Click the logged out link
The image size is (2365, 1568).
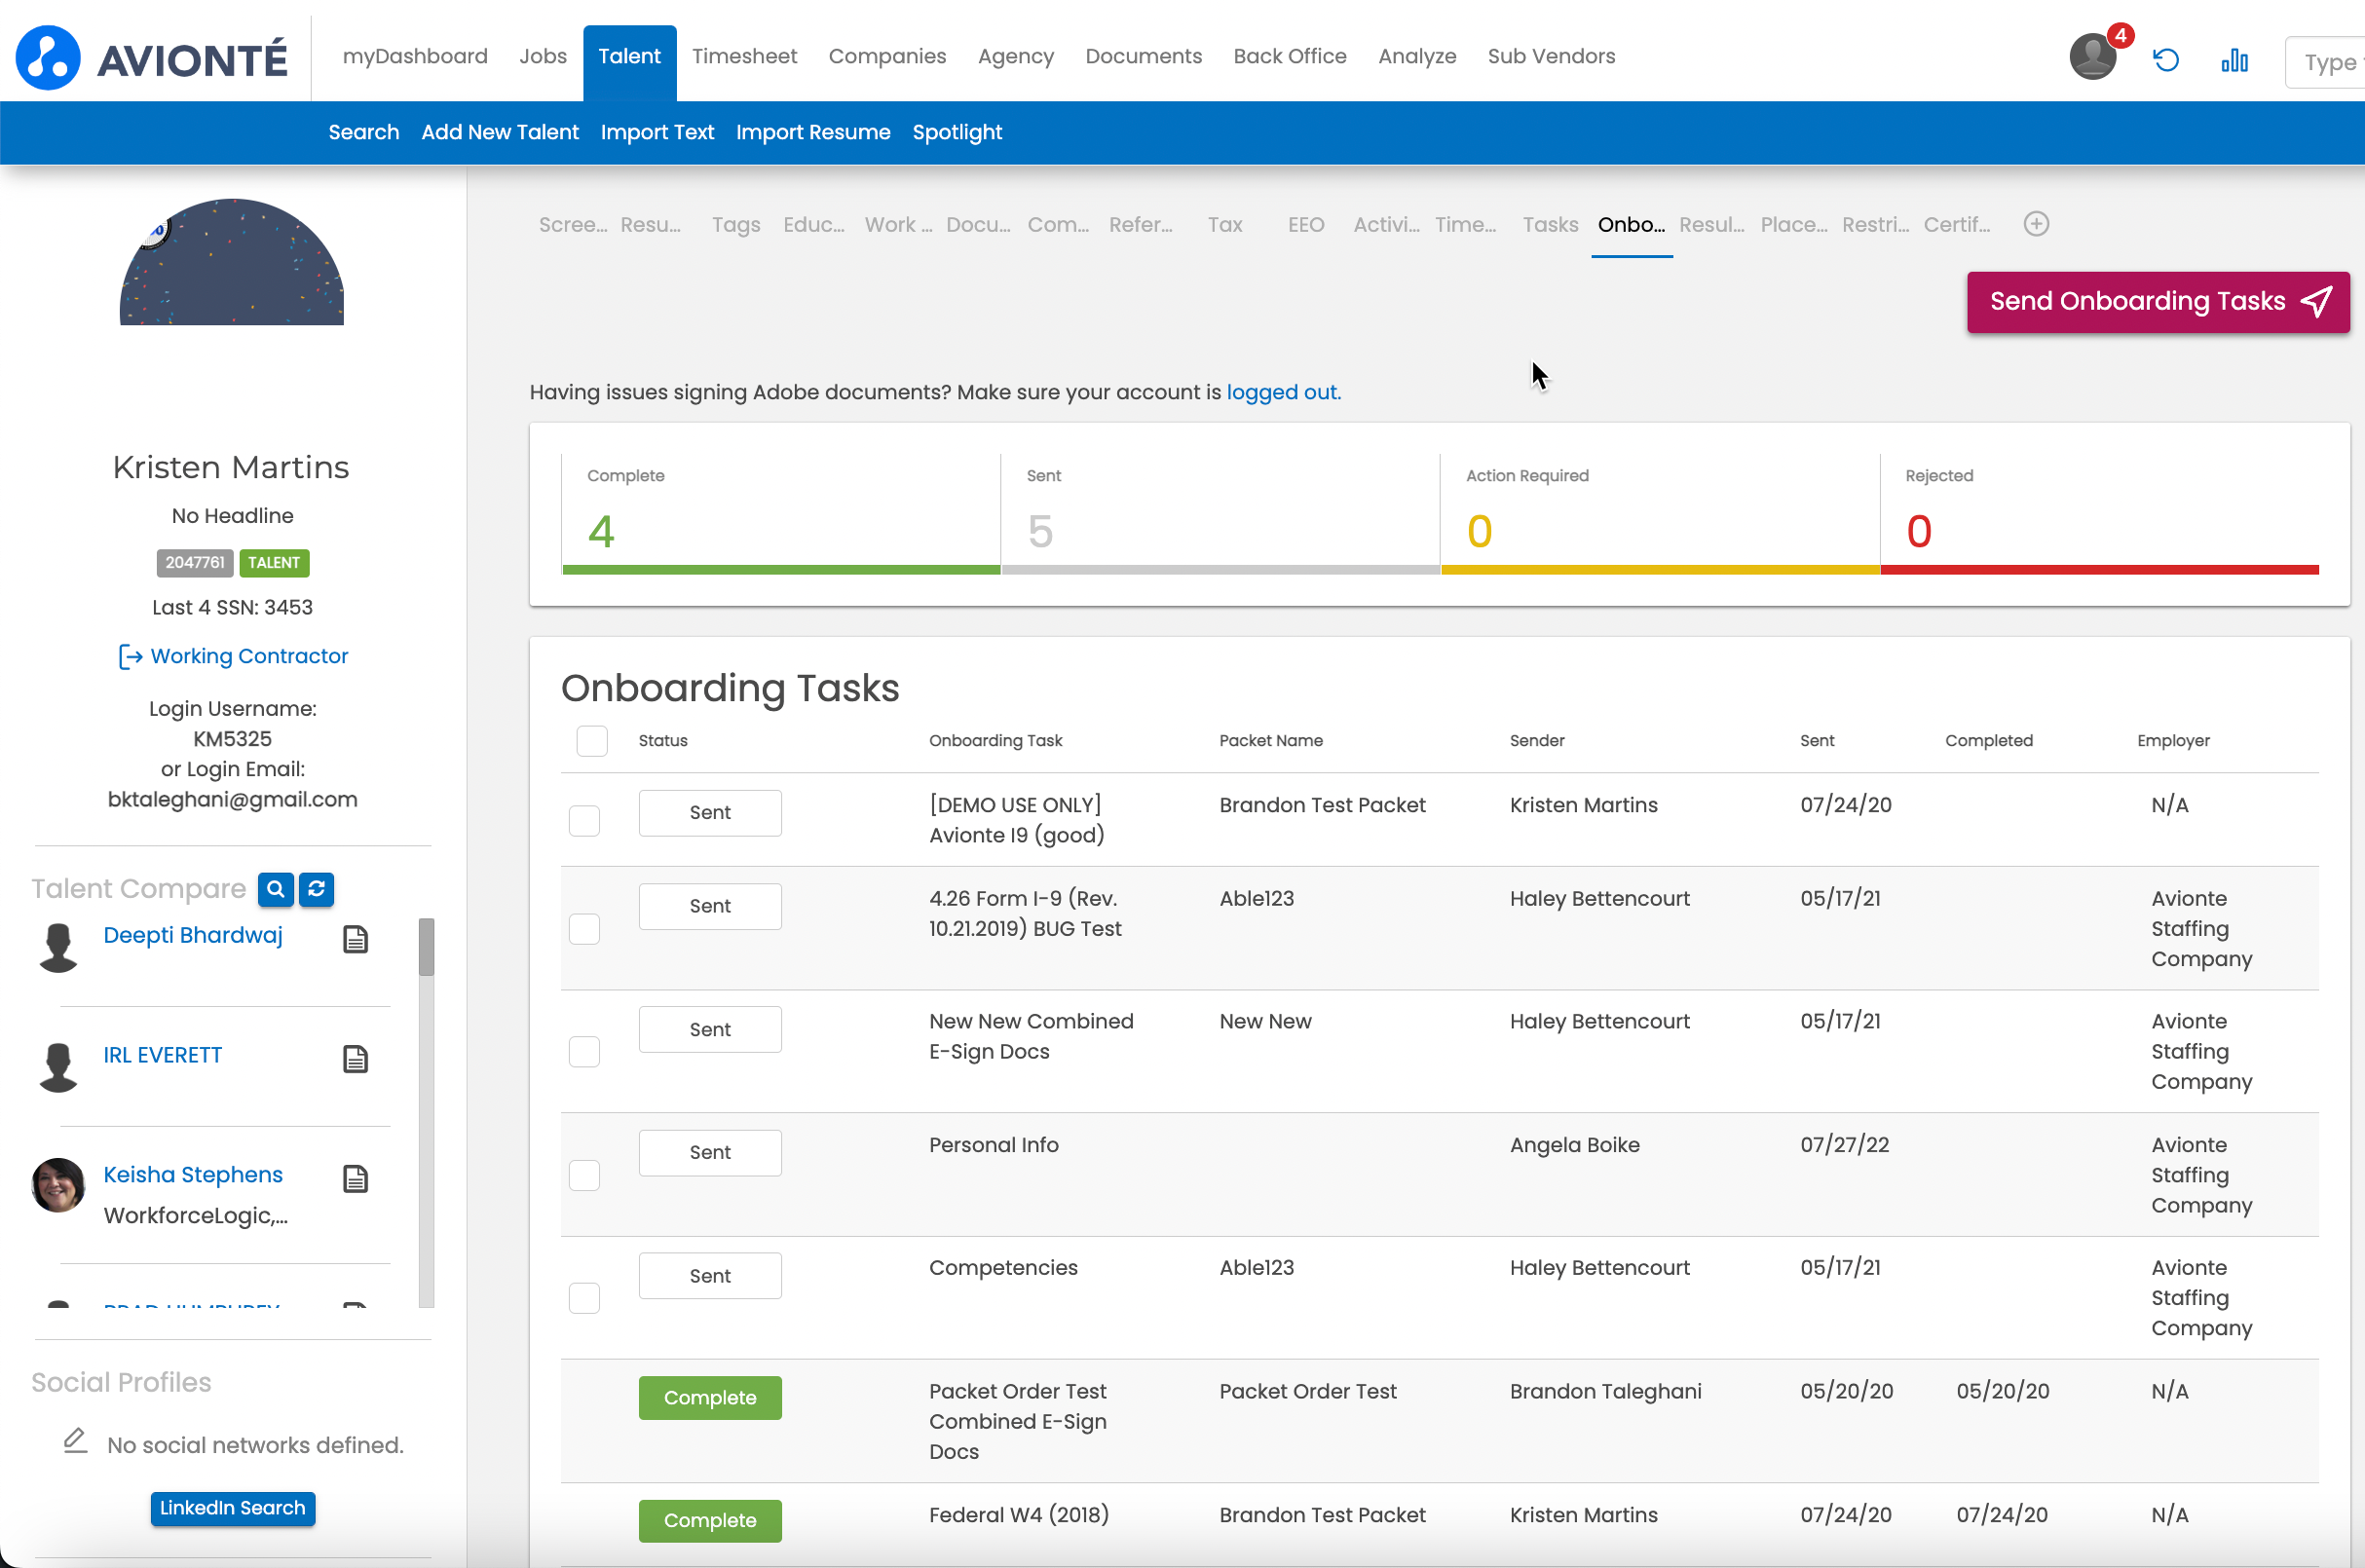point(1283,392)
